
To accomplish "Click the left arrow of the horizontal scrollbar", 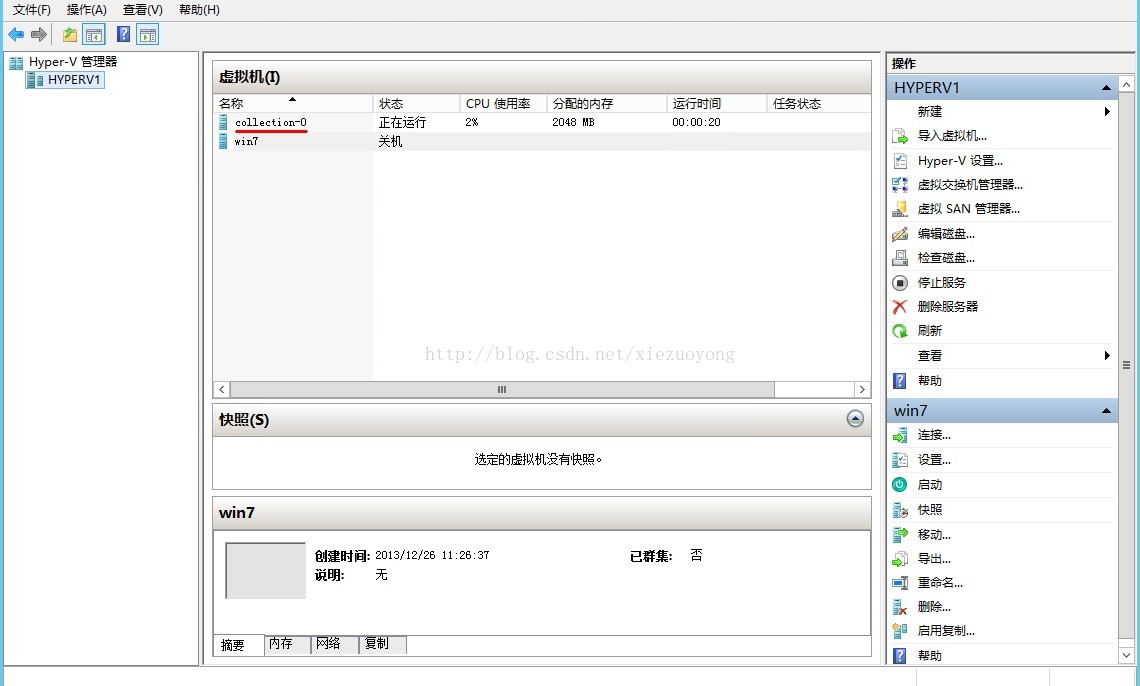I will click(x=222, y=390).
